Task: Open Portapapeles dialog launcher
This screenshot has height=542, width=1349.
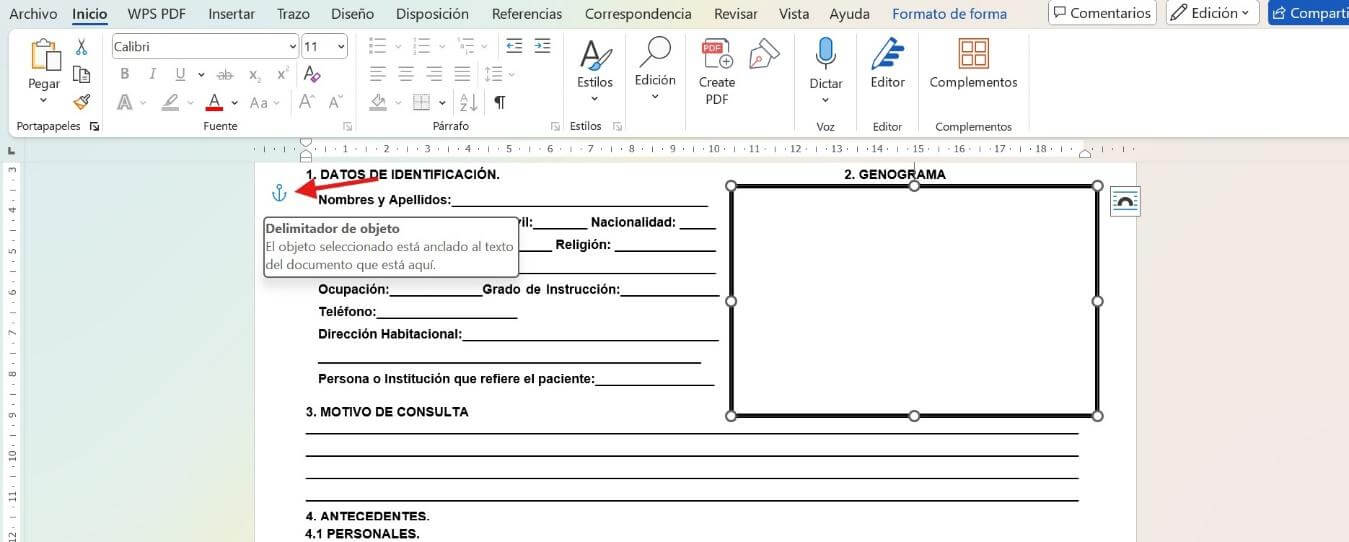Action: pyautogui.click(x=95, y=127)
